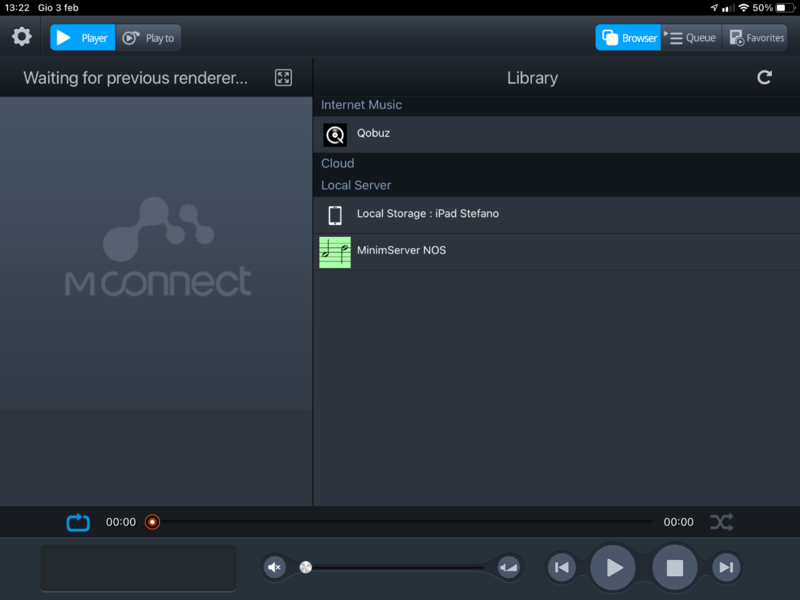Select the Player output button
The image size is (800, 600).
click(83, 38)
